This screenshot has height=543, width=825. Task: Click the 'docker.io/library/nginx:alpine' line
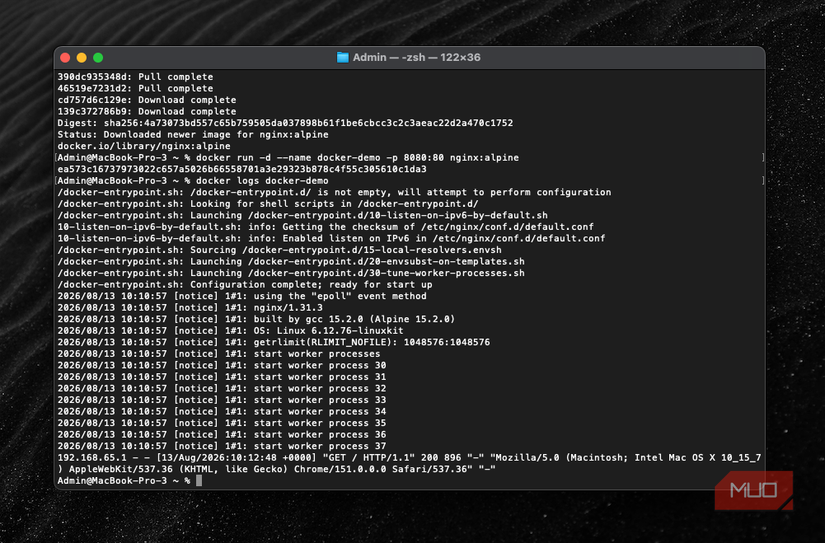coord(144,146)
